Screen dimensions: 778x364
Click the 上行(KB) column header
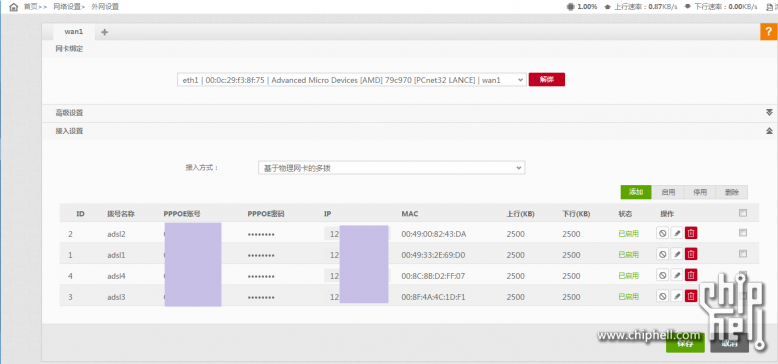tap(520, 214)
